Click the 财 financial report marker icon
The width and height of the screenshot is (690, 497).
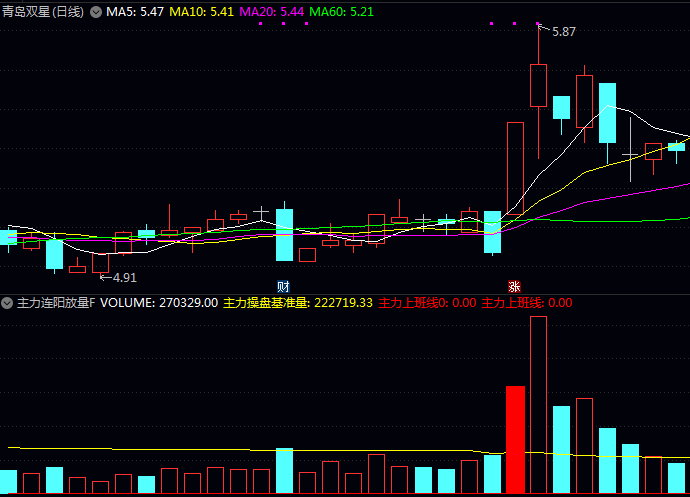tap(283, 287)
